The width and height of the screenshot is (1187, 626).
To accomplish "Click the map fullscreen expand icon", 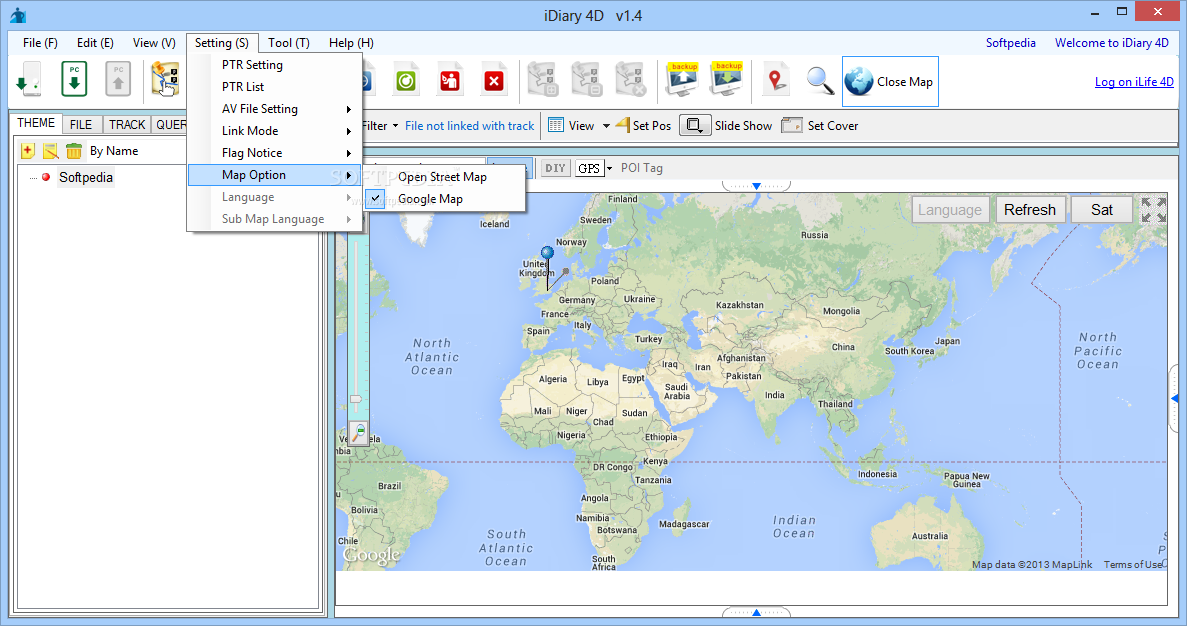I will (1154, 210).
